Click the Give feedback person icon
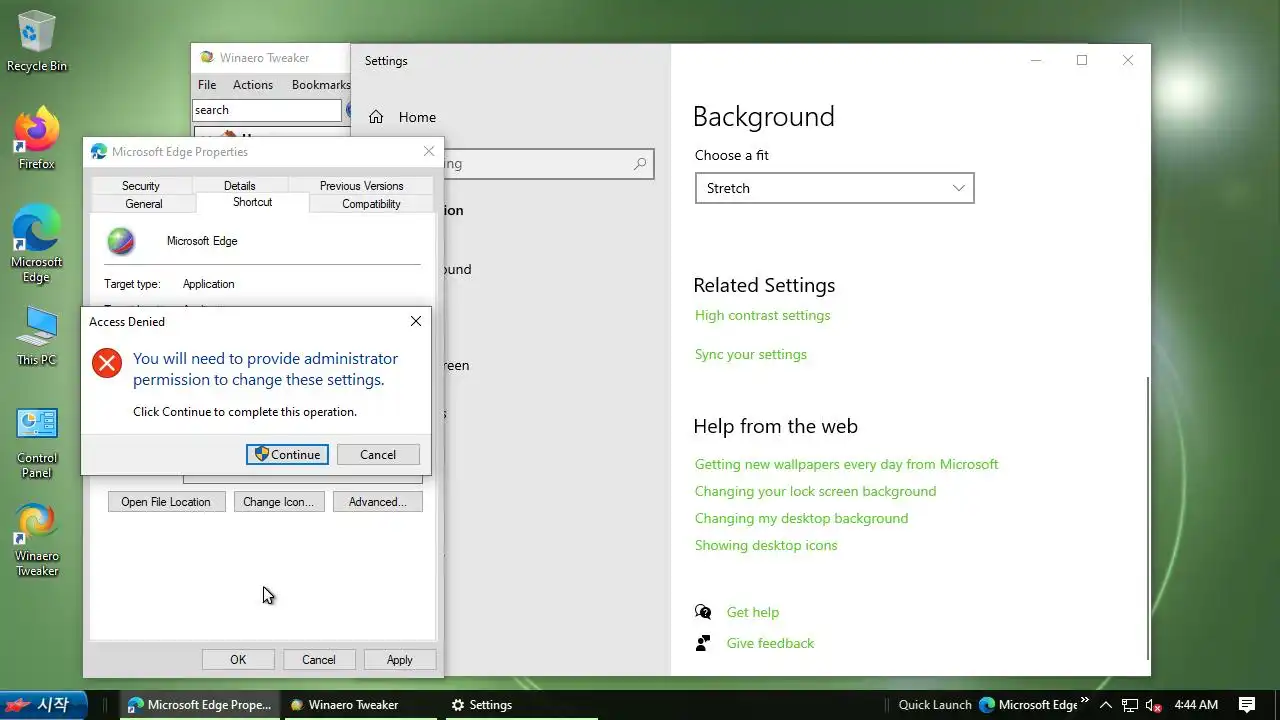This screenshot has width=1280, height=720. (703, 643)
